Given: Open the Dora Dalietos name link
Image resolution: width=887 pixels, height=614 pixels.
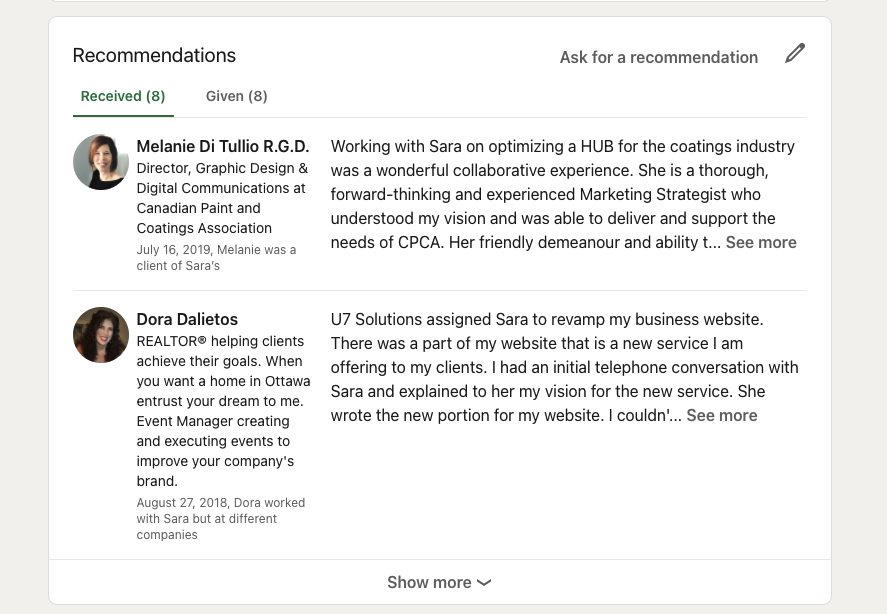Looking at the screenshot, I should (187, 319).
